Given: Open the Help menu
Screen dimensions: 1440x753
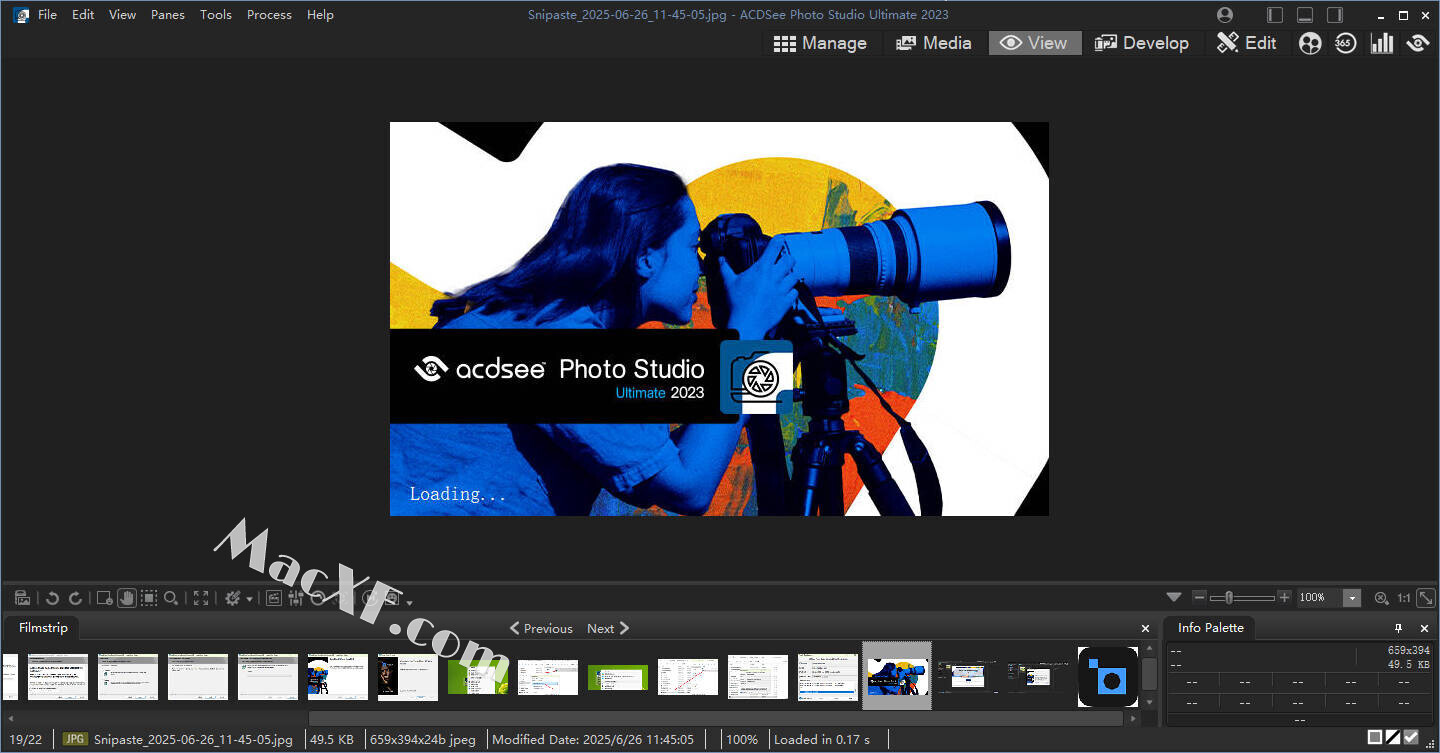Looking at the screenshot, I should pos(320,15).
